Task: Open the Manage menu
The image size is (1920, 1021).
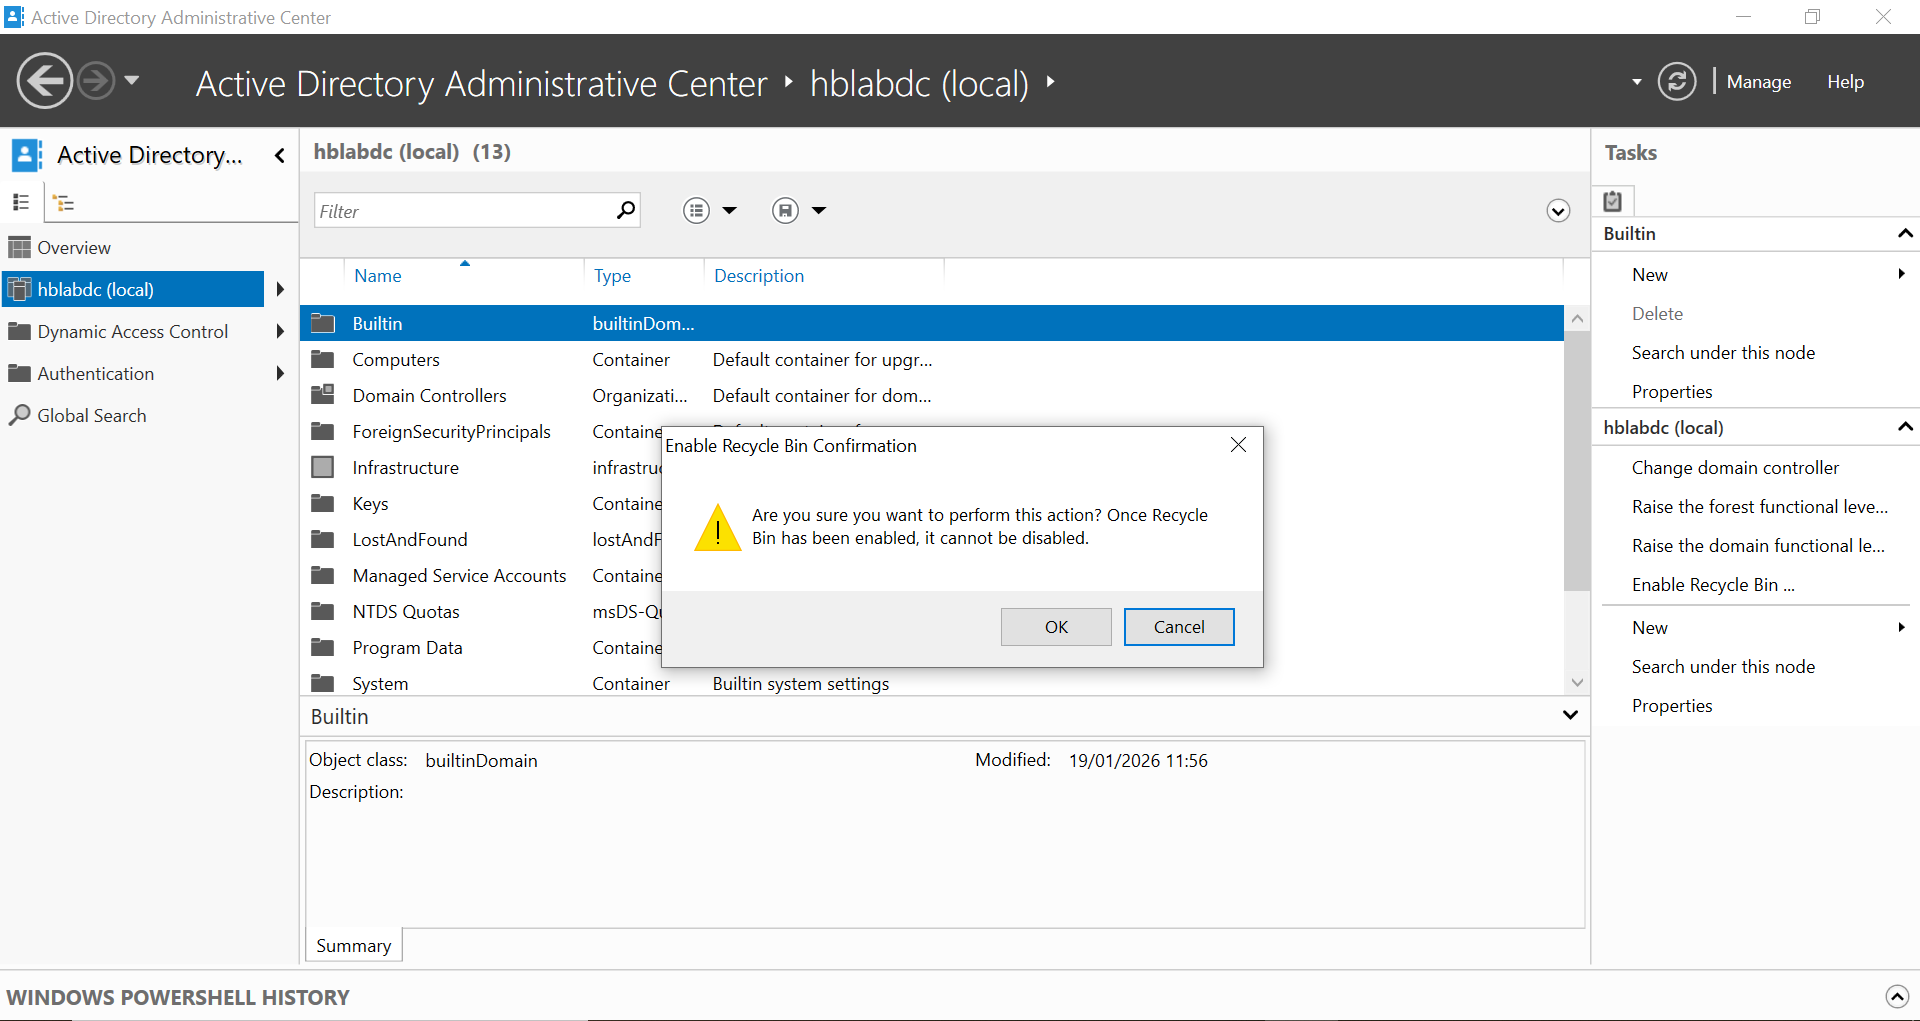Action: pyautogui.click(x=1758, y=82)
